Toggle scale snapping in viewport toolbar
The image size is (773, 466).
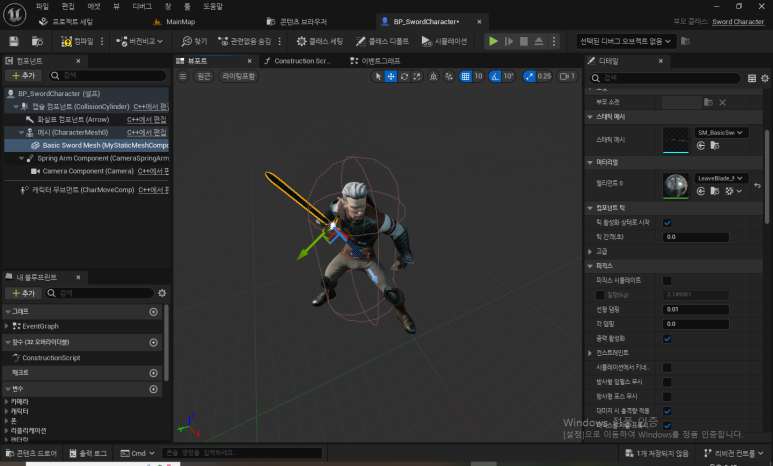[529, 76]
